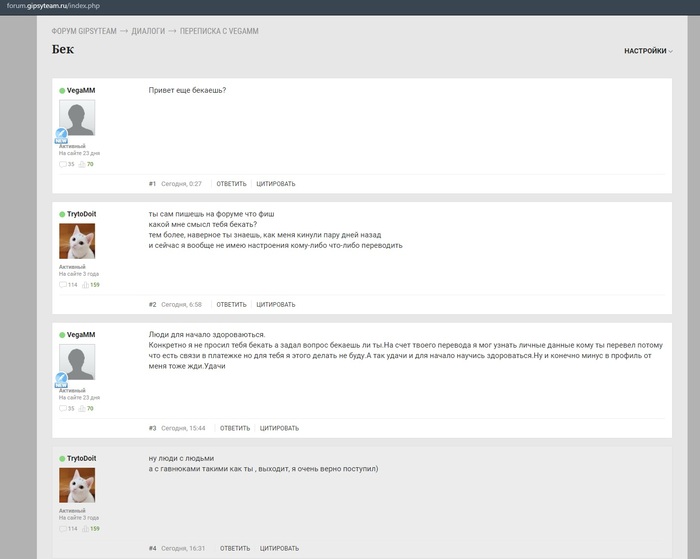Click the green online indicator in post #4
Screen dimensions: 700x559
(62, 459)
